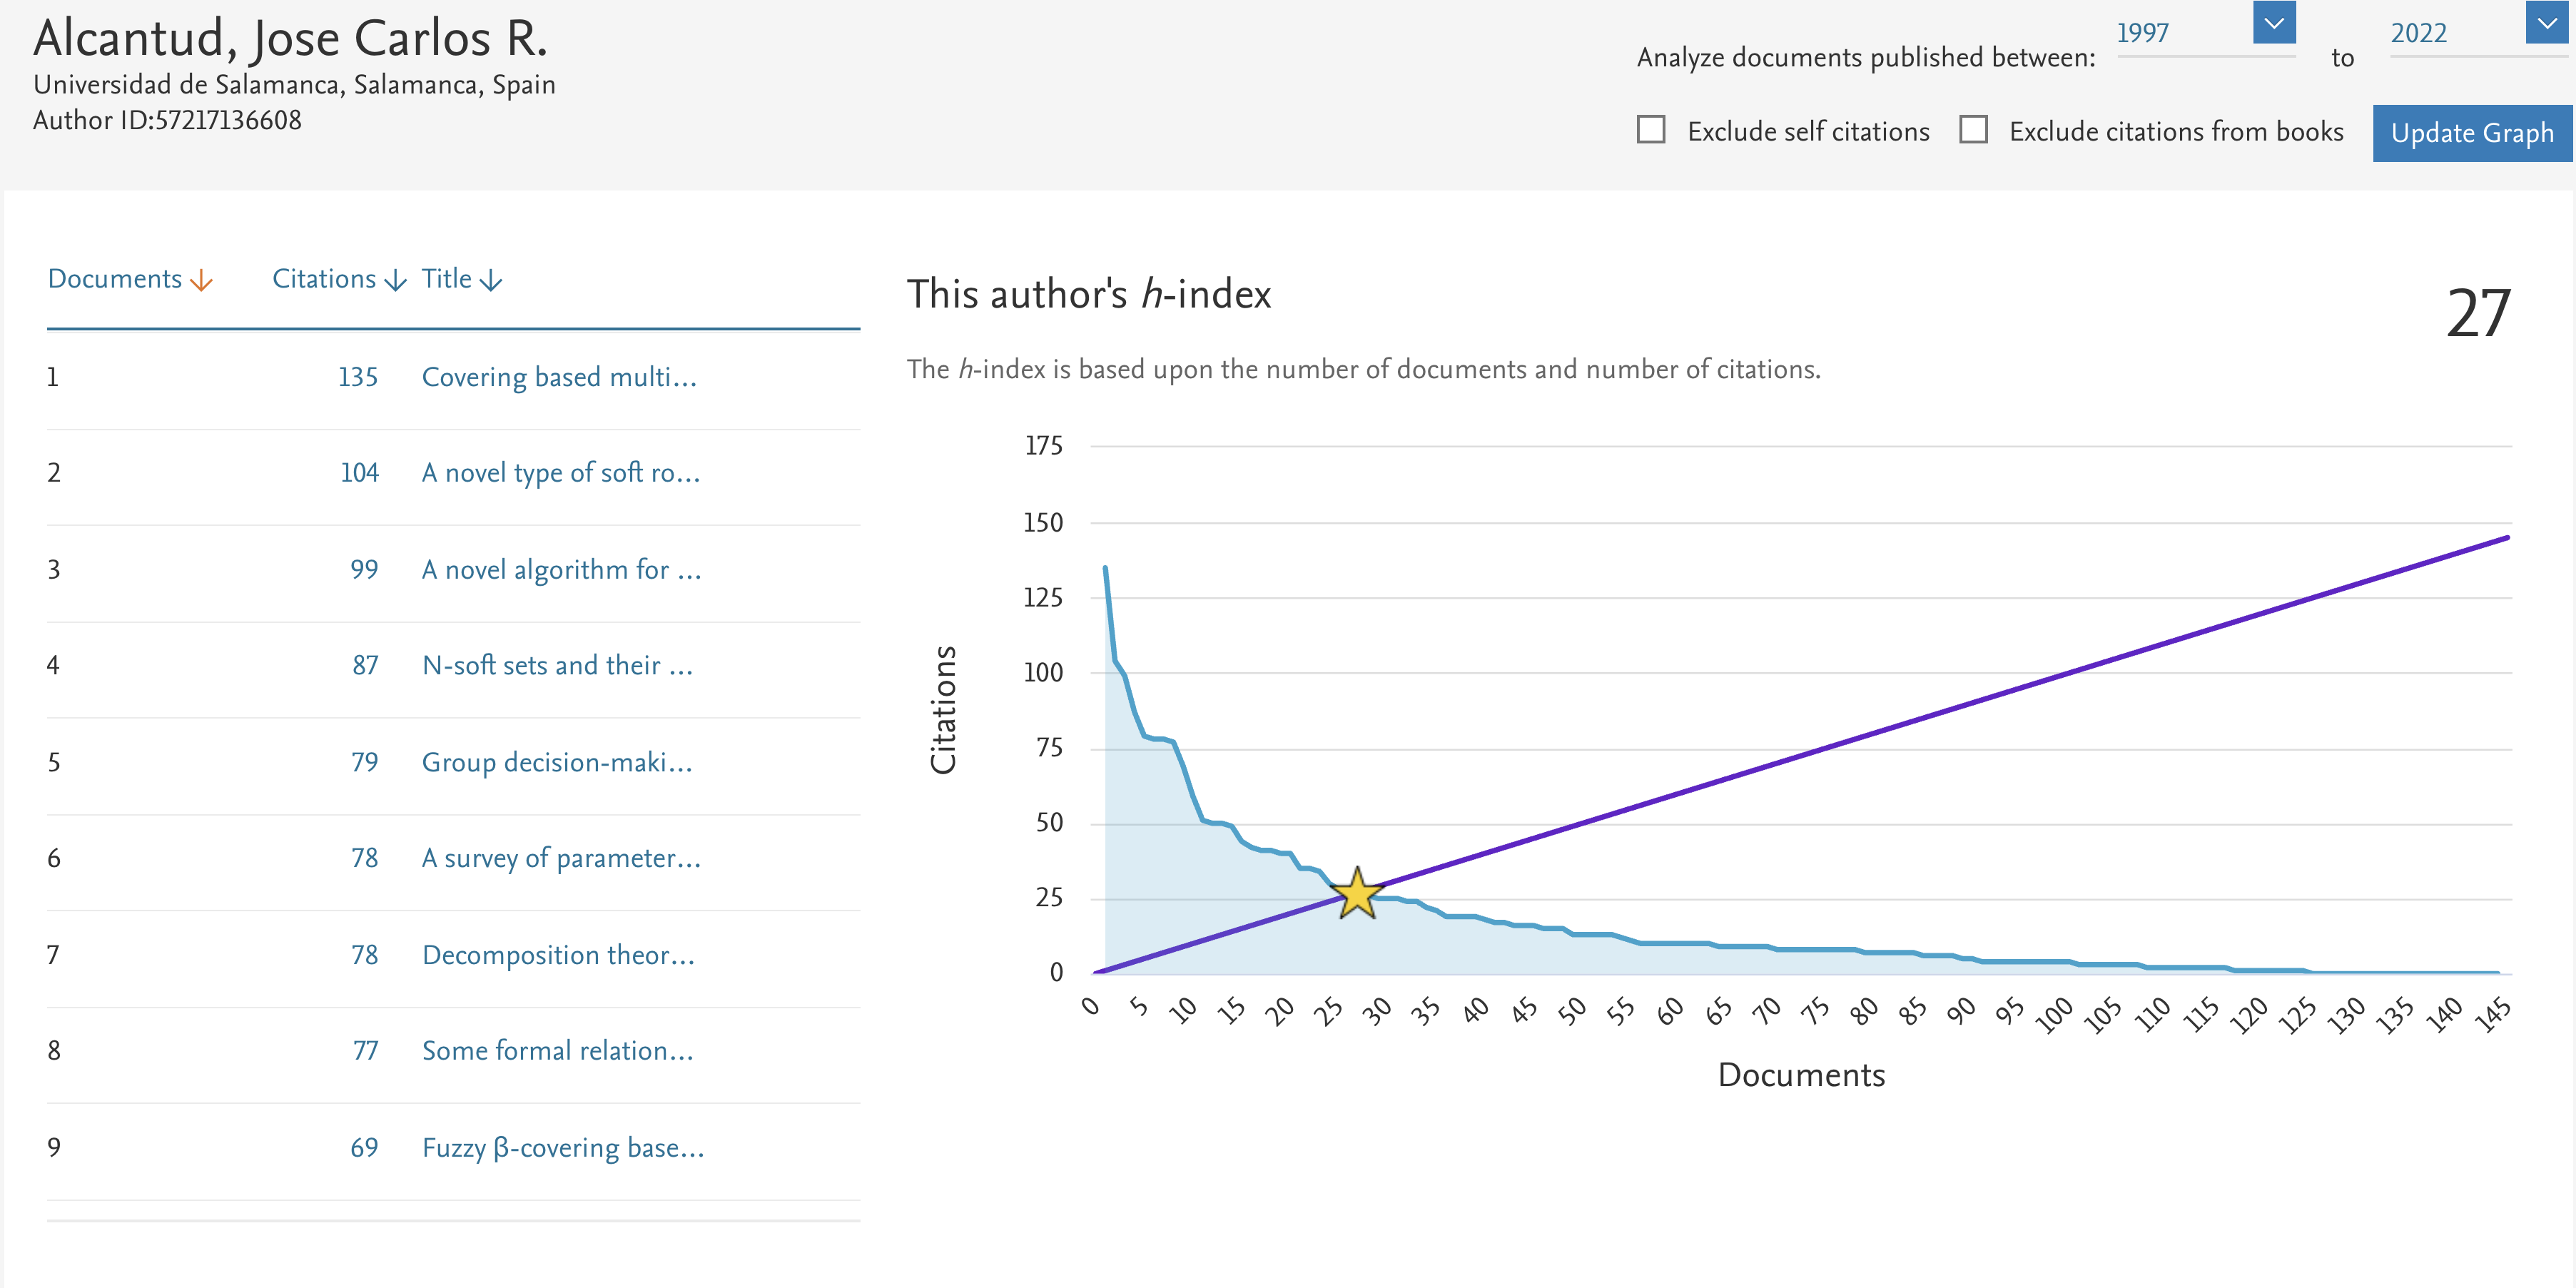This screenshot has width=2576, height=1288.
Task: Click the Citations sort arrow icon
Action: [396, 281]
